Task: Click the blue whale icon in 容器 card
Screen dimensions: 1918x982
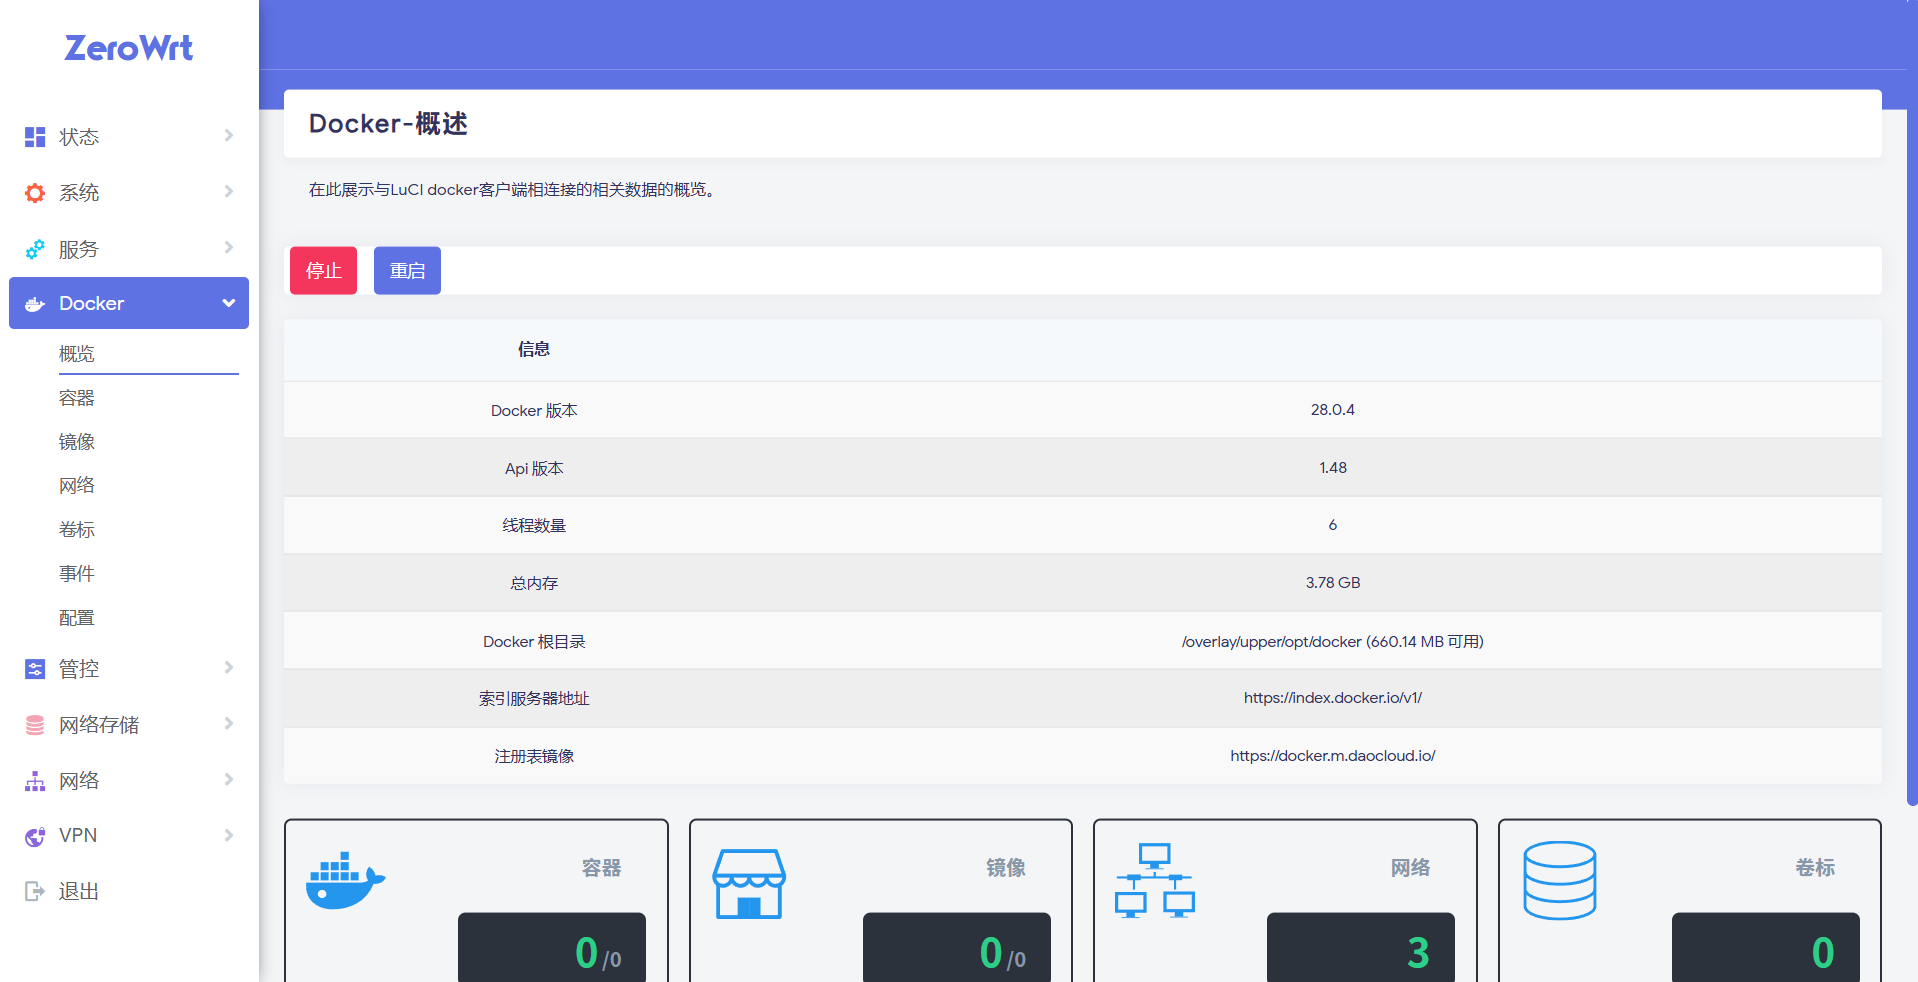Action: click(x=345, y=880)
